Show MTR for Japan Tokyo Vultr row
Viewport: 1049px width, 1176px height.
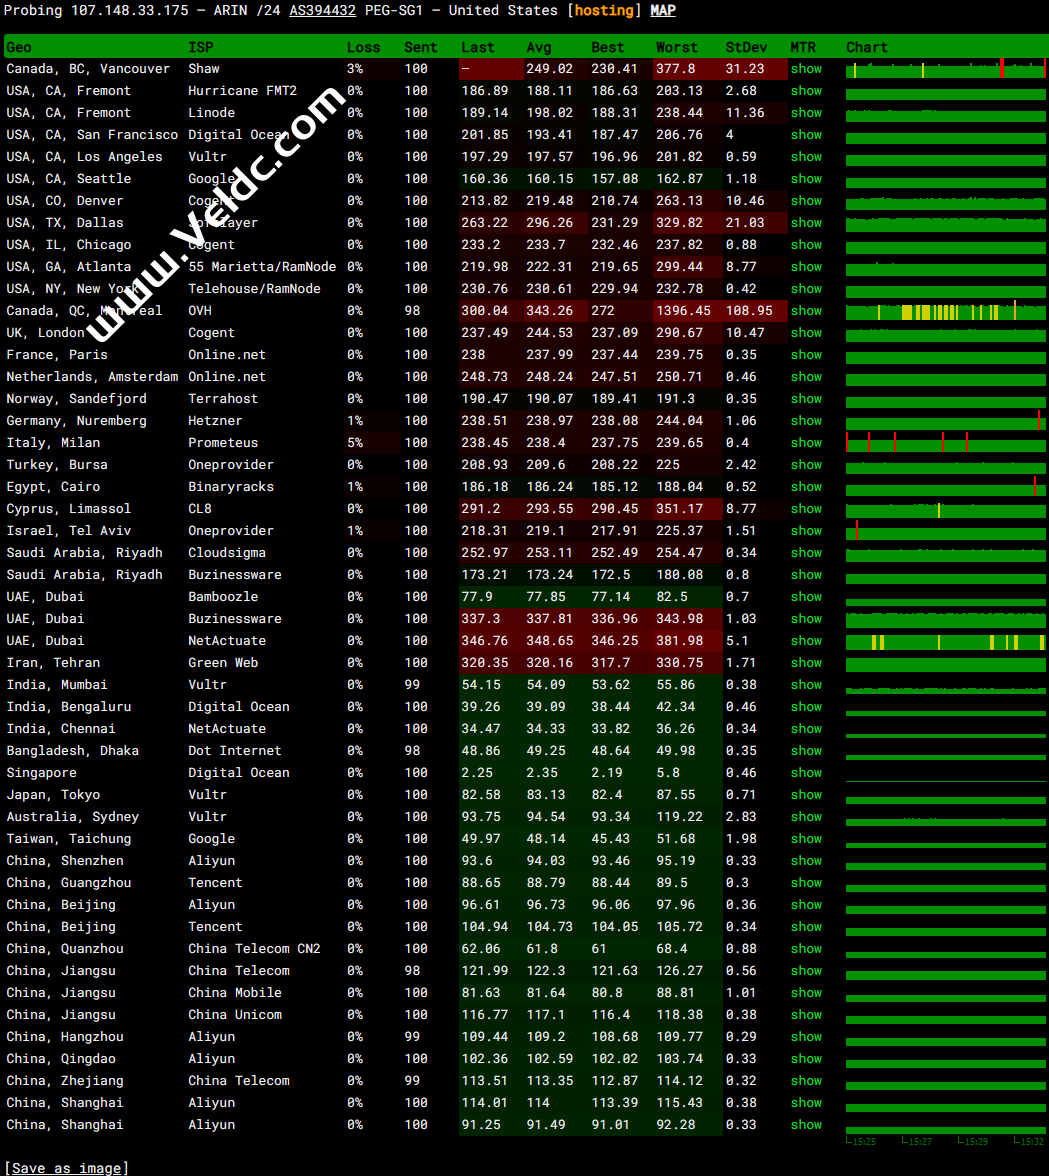click(x=806, y=795)
